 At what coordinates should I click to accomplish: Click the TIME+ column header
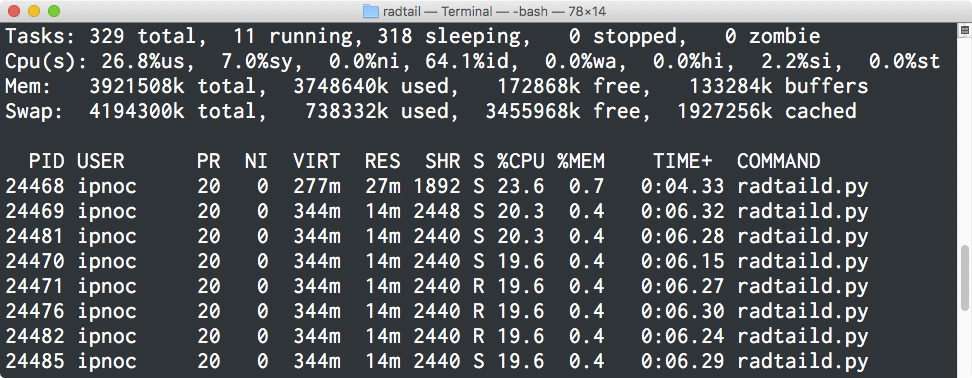(683, 161)
